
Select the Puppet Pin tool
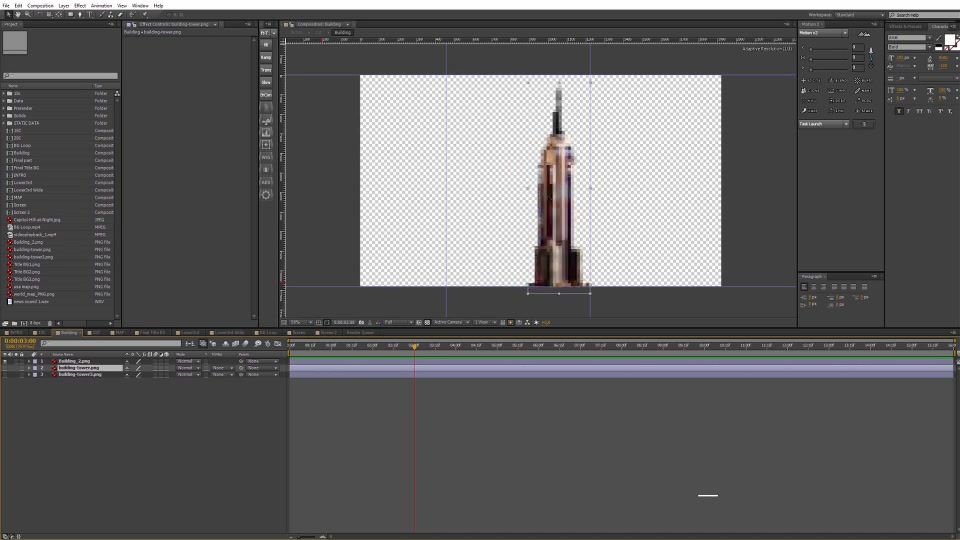[145, 15]
